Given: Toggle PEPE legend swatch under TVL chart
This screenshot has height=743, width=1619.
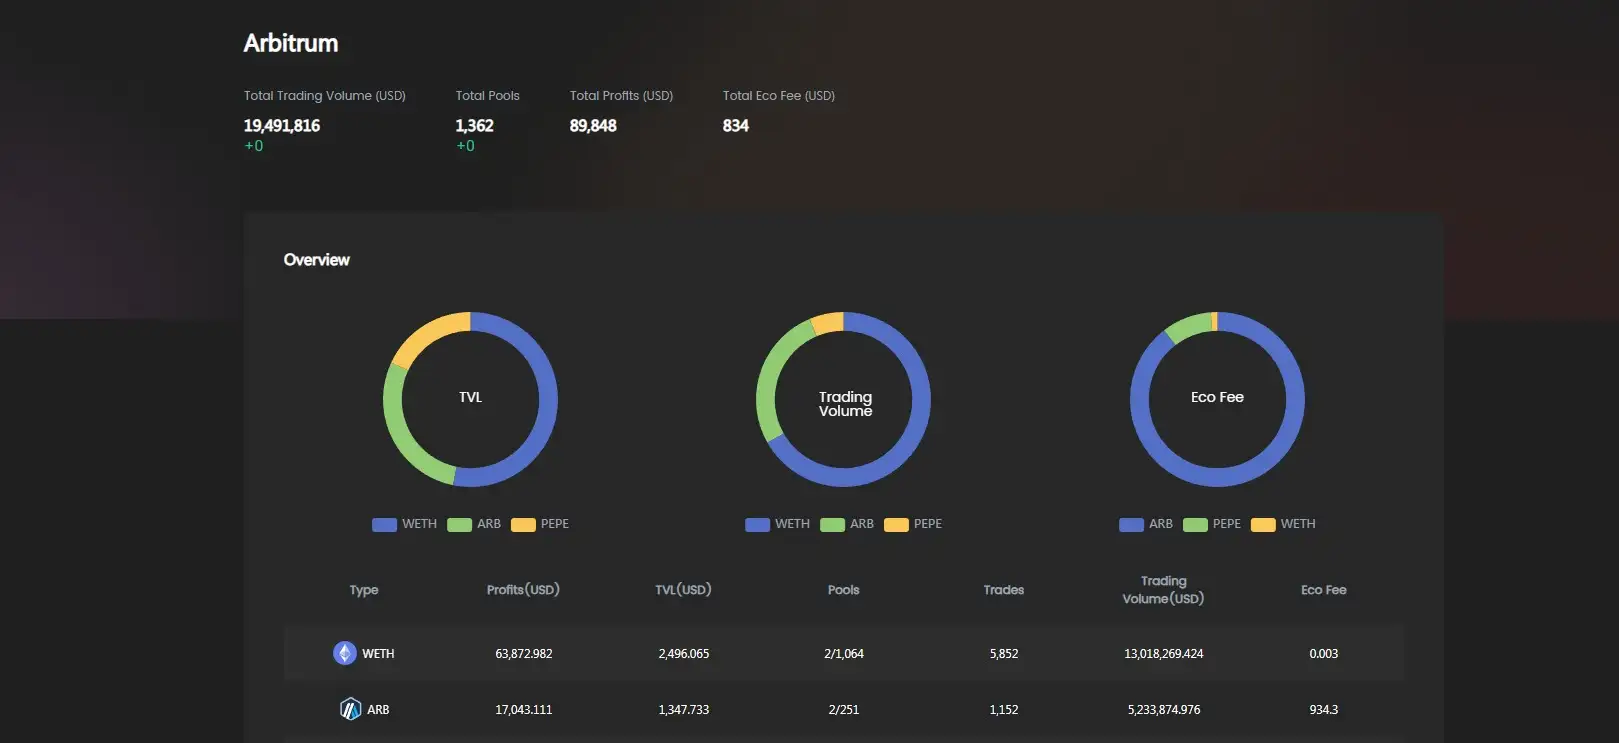Looking at the screenshot, I should (523, 525).
